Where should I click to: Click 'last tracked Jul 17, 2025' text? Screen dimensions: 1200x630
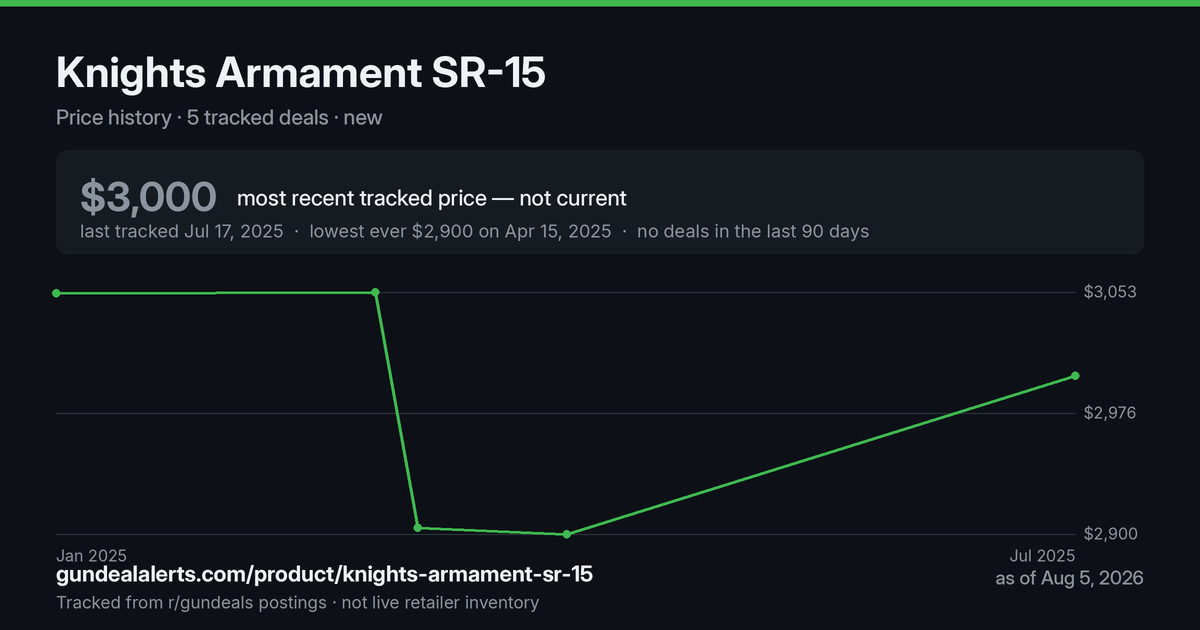click(x=182, y=231)
